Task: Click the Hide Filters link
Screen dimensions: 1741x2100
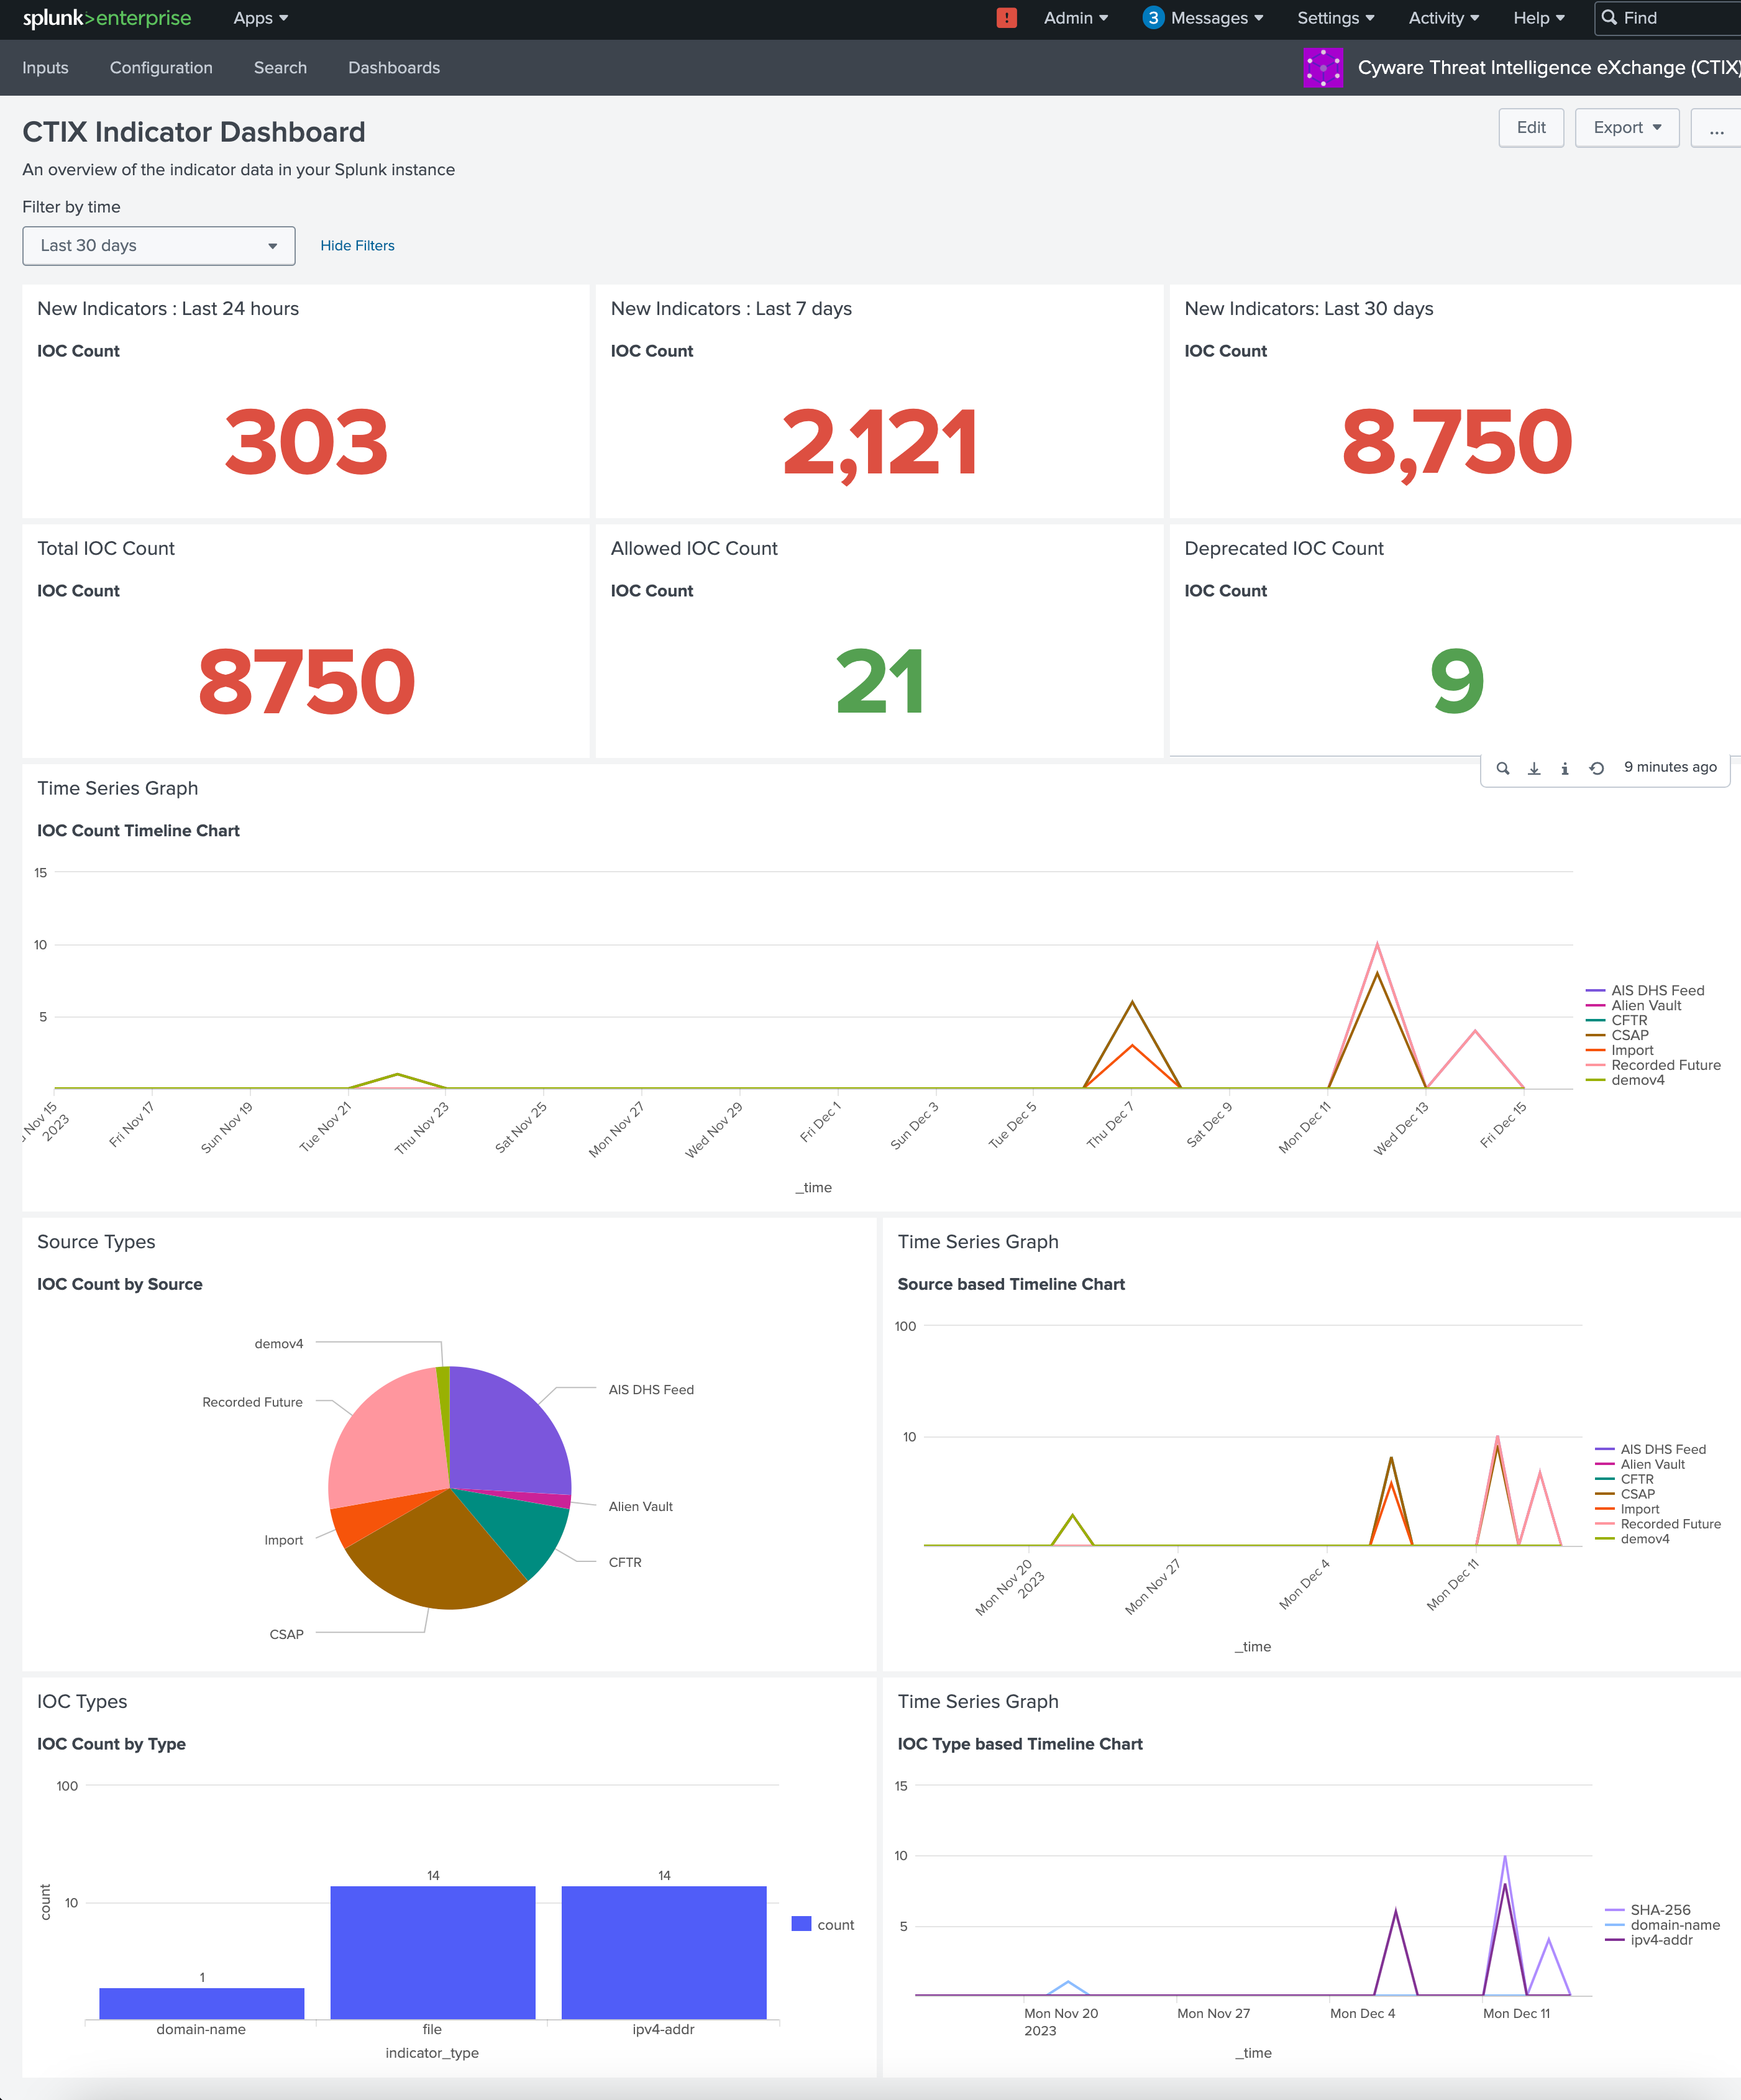Action: click(x=357, y=246)
